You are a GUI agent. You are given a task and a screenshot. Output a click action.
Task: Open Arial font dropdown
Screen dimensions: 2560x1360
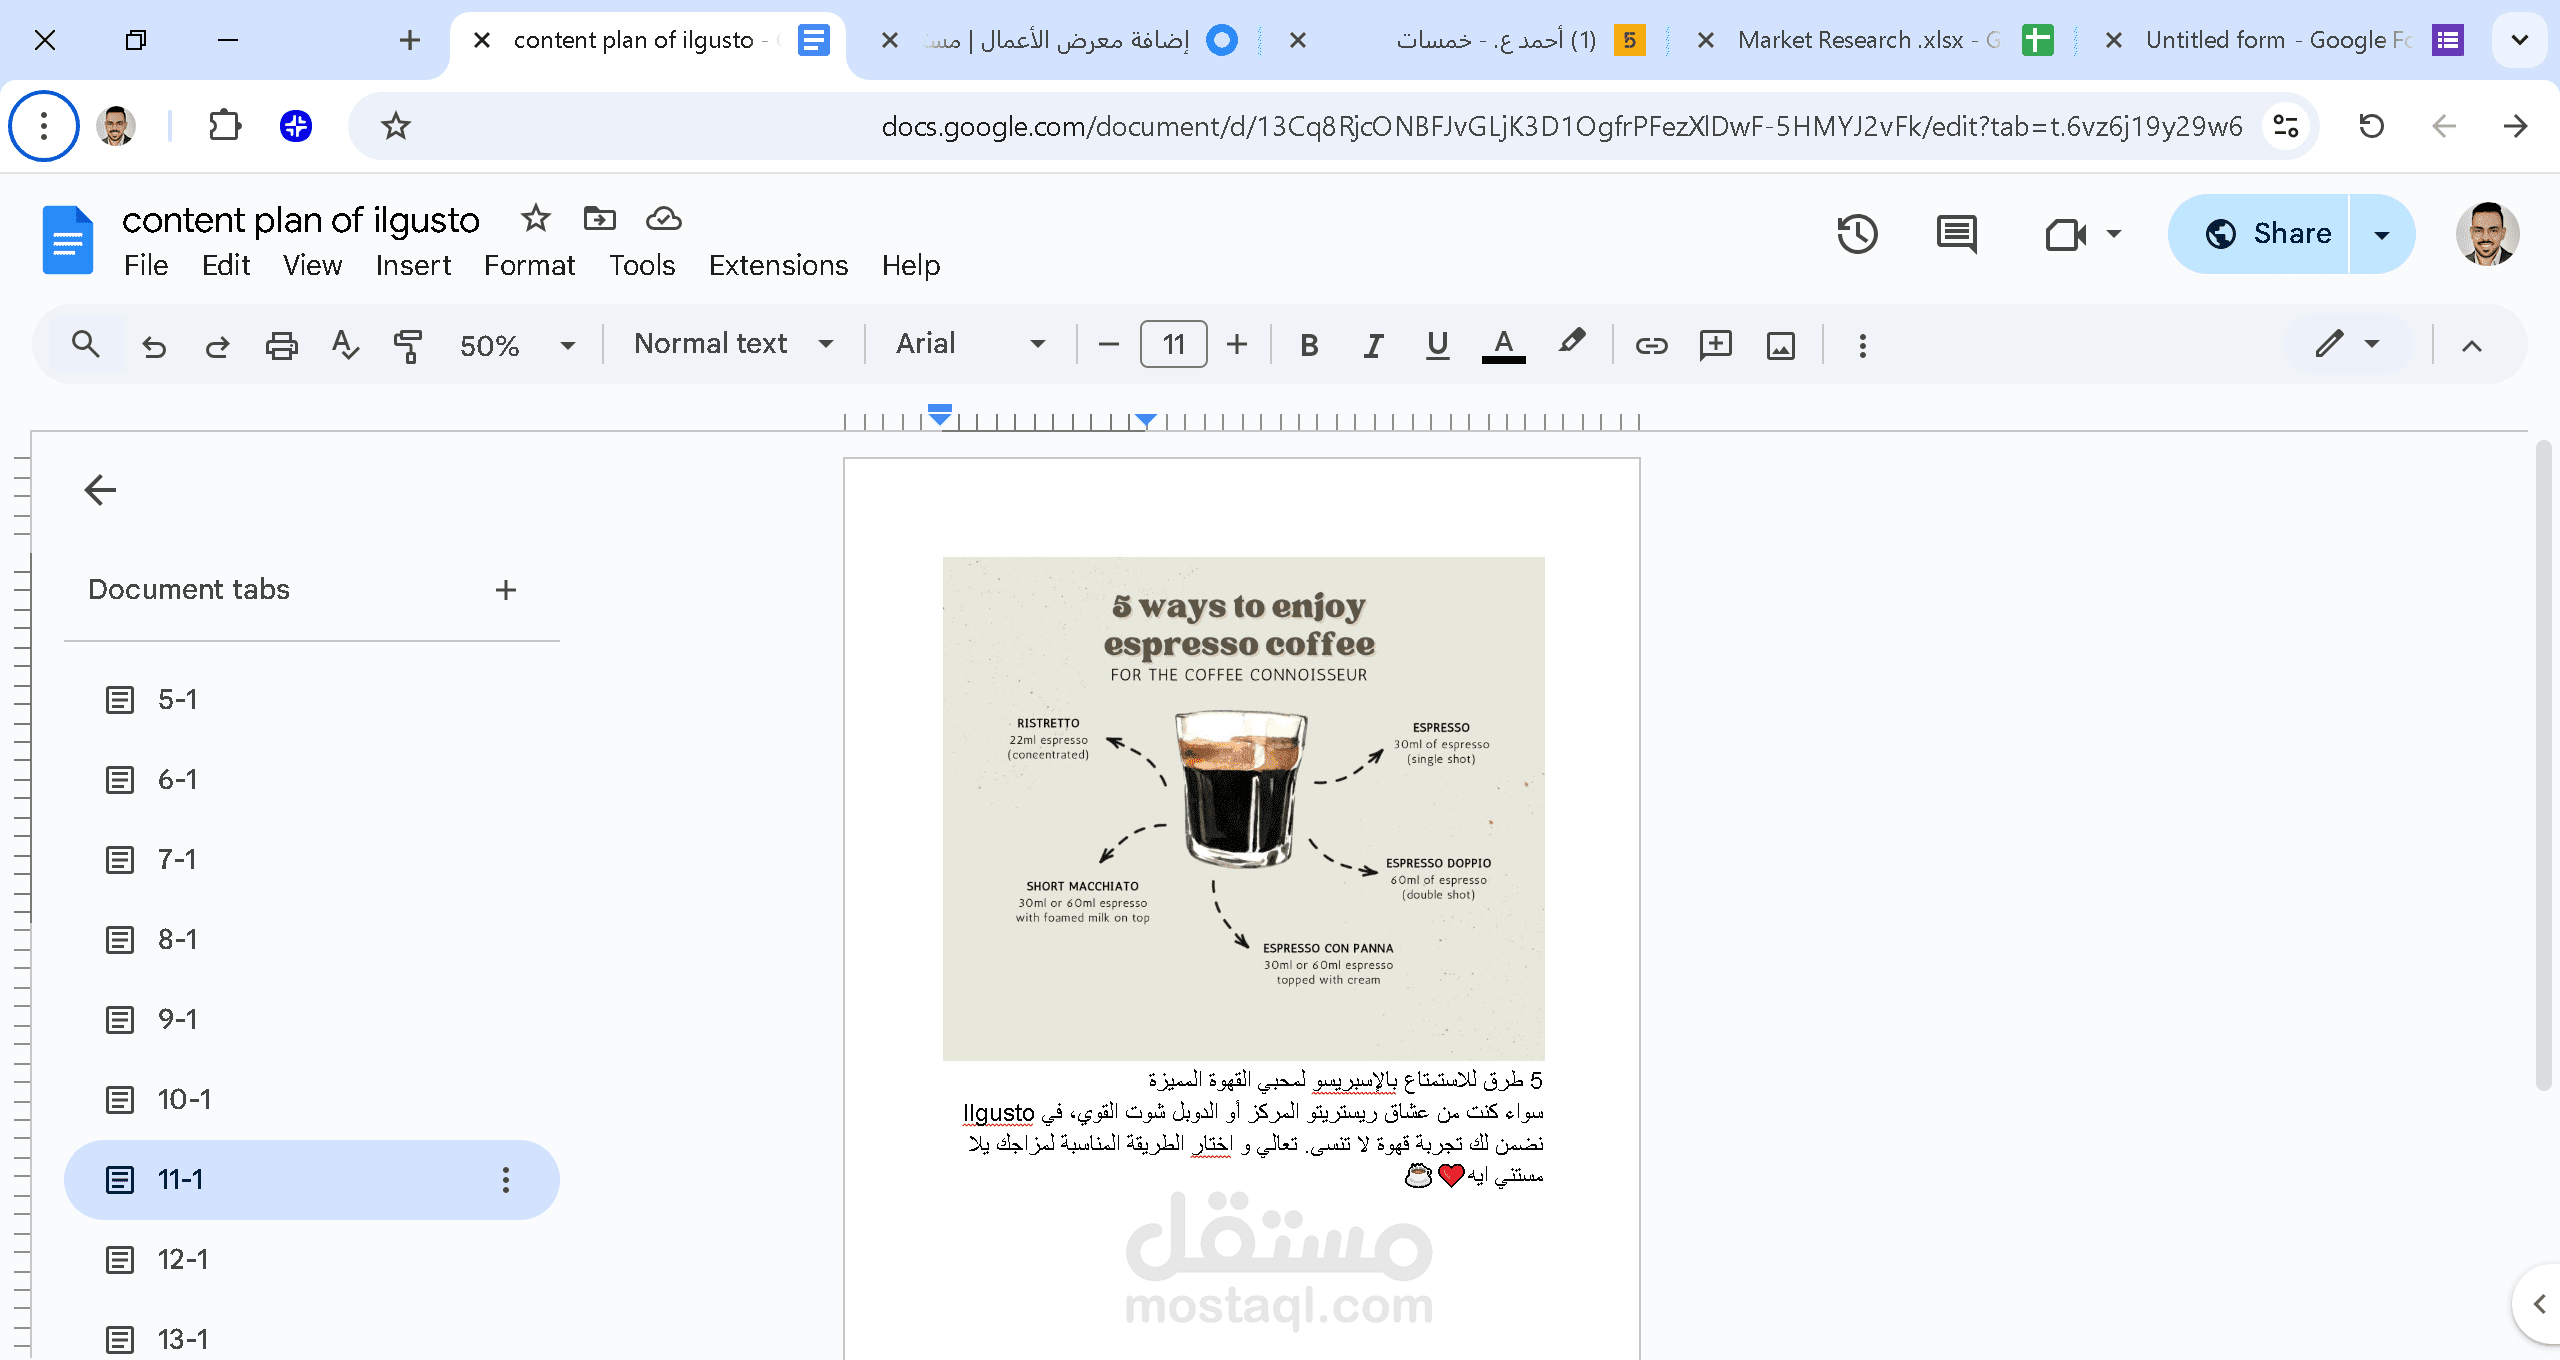coord(970,344)
